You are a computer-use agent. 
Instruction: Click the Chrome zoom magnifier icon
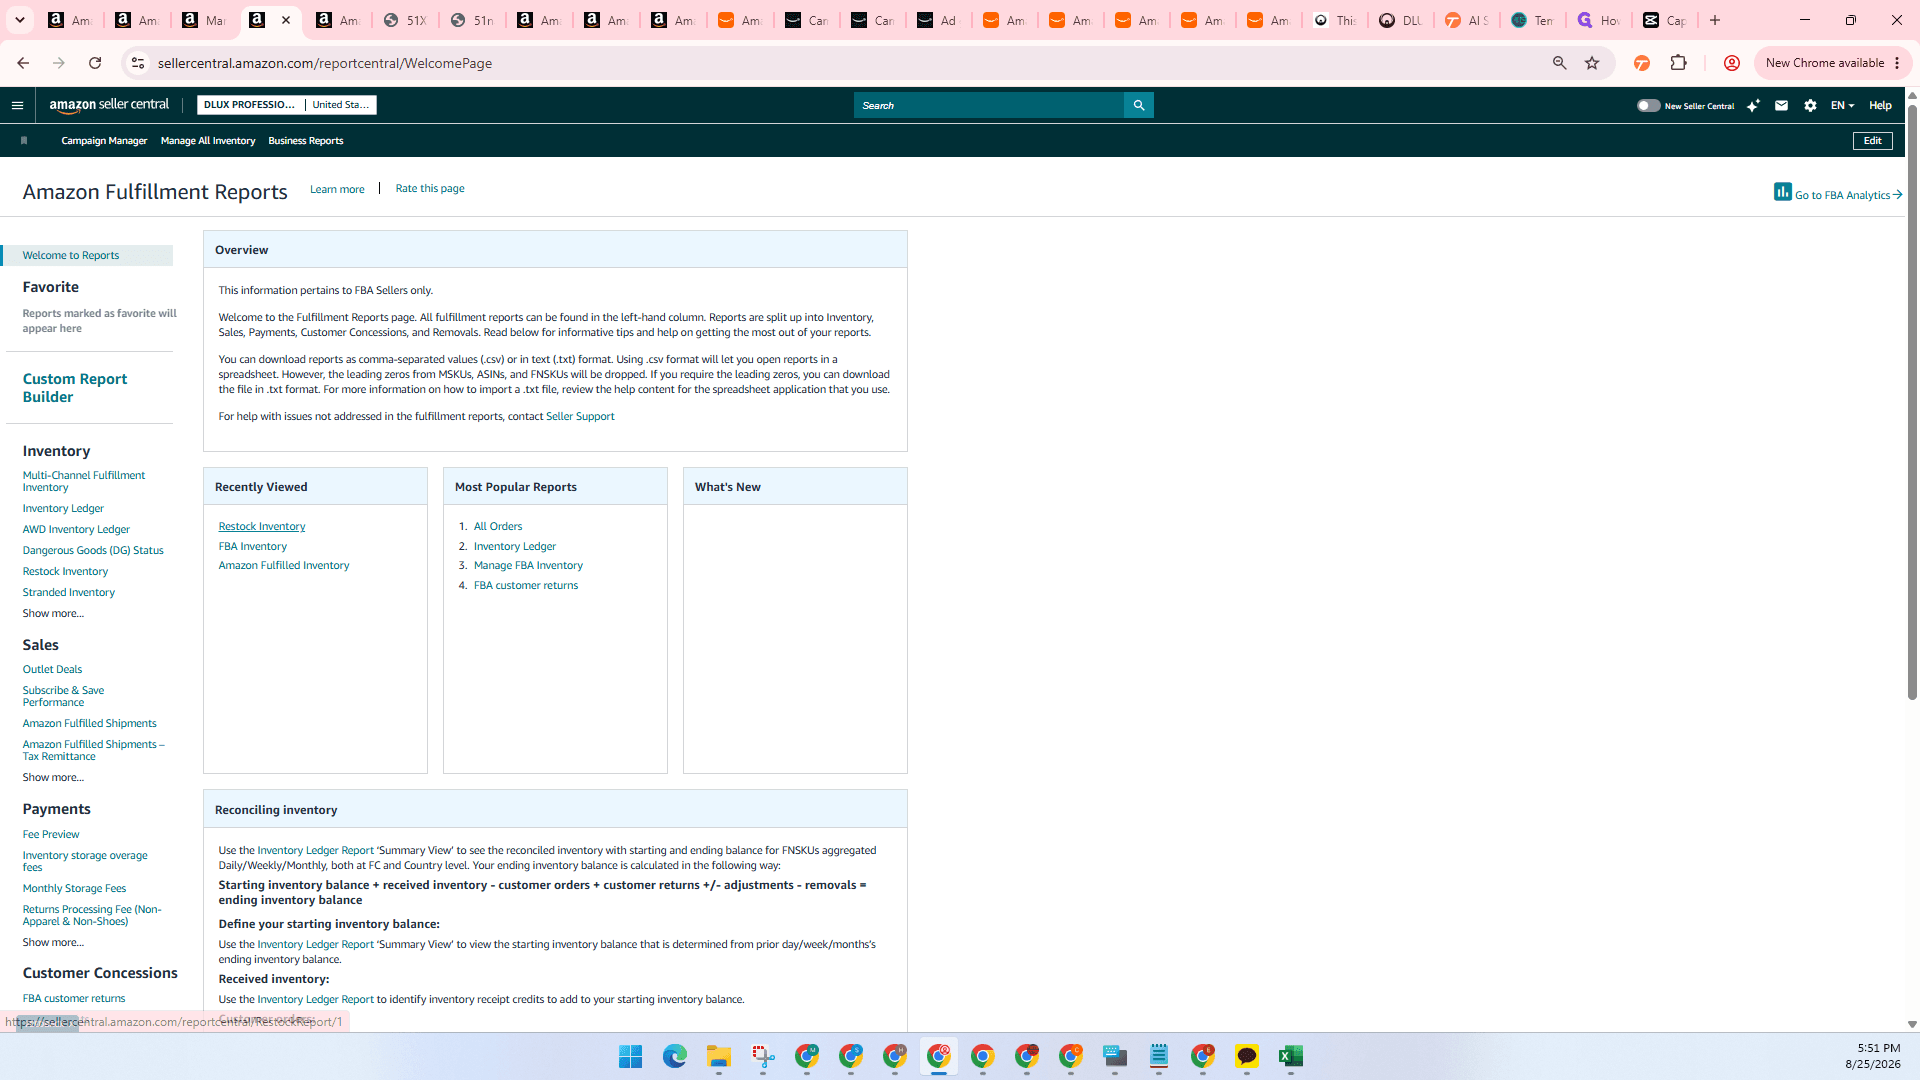click(x=1559, y=63)
